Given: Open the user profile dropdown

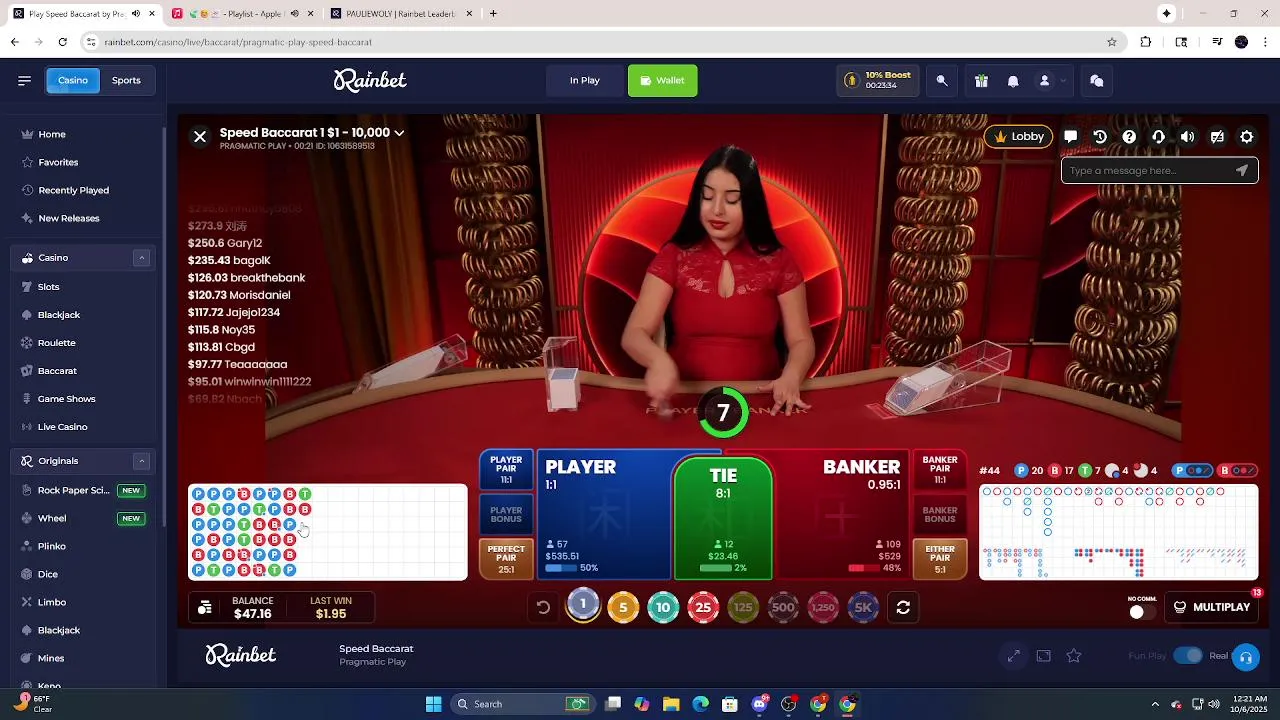Looking at the screenshot, I should coord(1049,81).
